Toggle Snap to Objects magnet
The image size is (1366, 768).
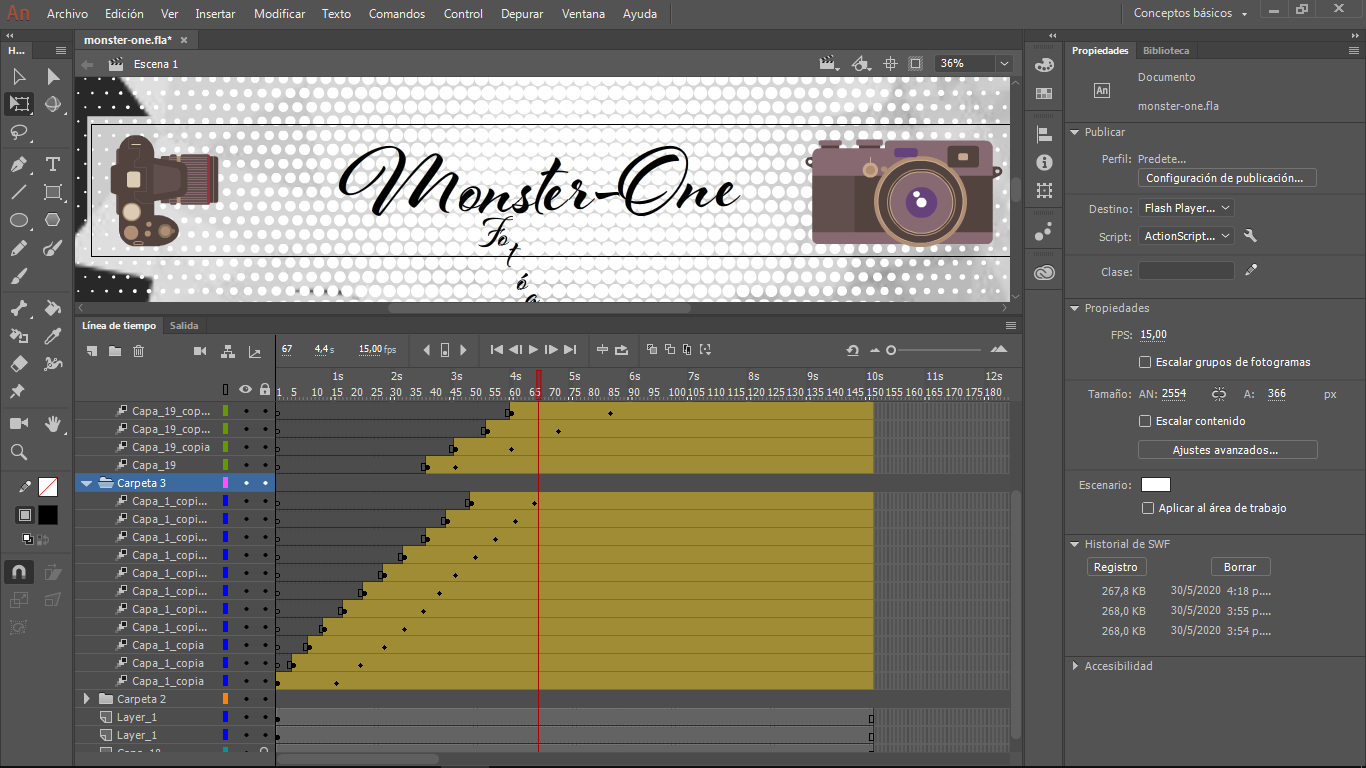(x=19, y=573)
